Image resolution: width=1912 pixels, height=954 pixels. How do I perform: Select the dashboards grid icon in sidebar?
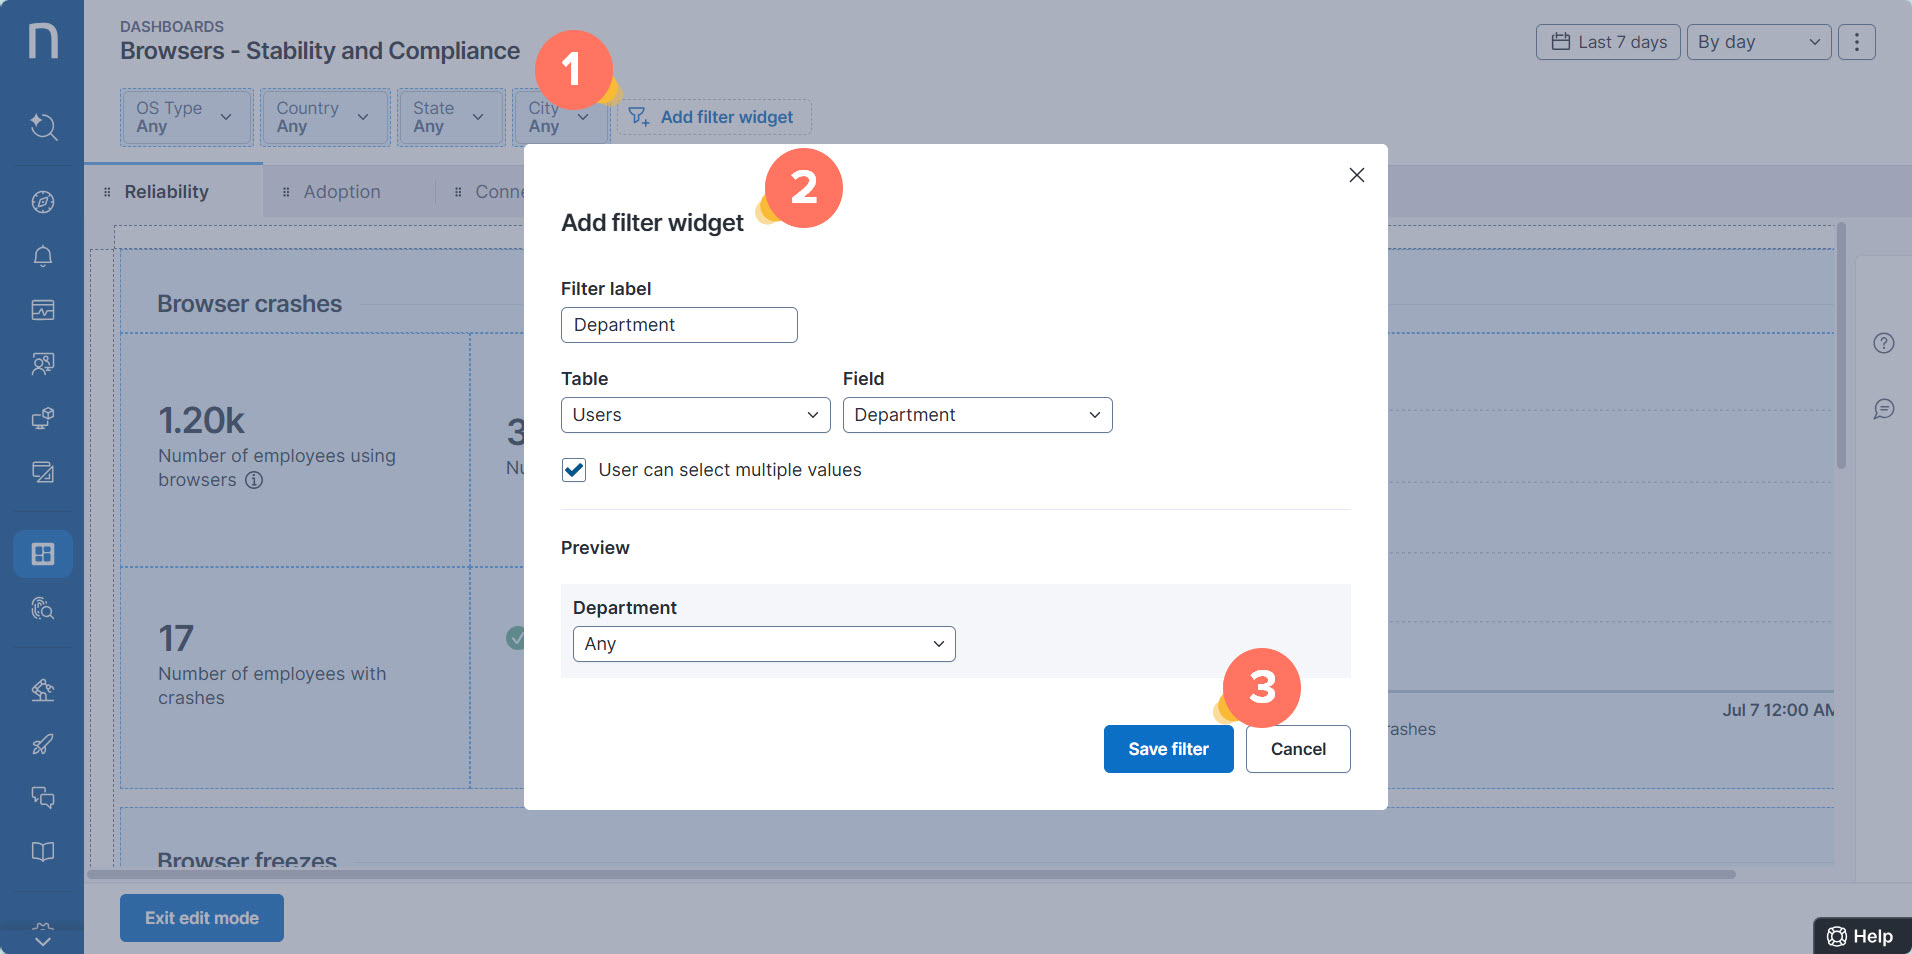[42, 554]
